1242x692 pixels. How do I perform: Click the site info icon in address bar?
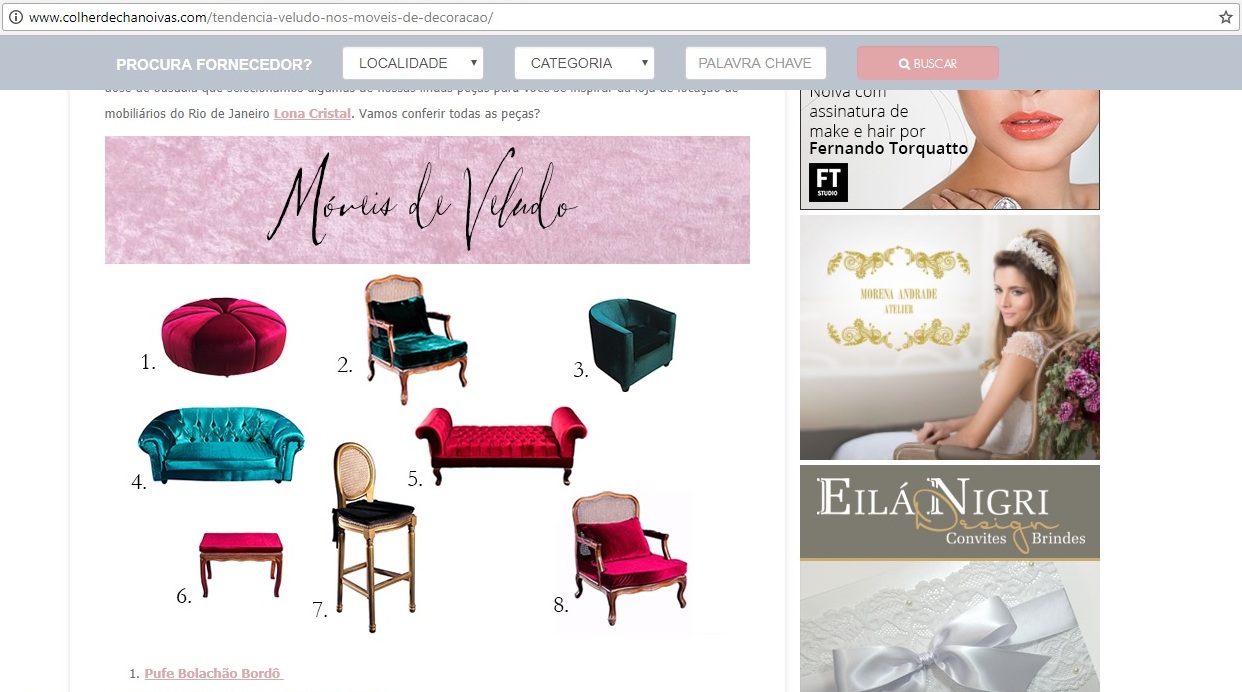tap(15, 17)
